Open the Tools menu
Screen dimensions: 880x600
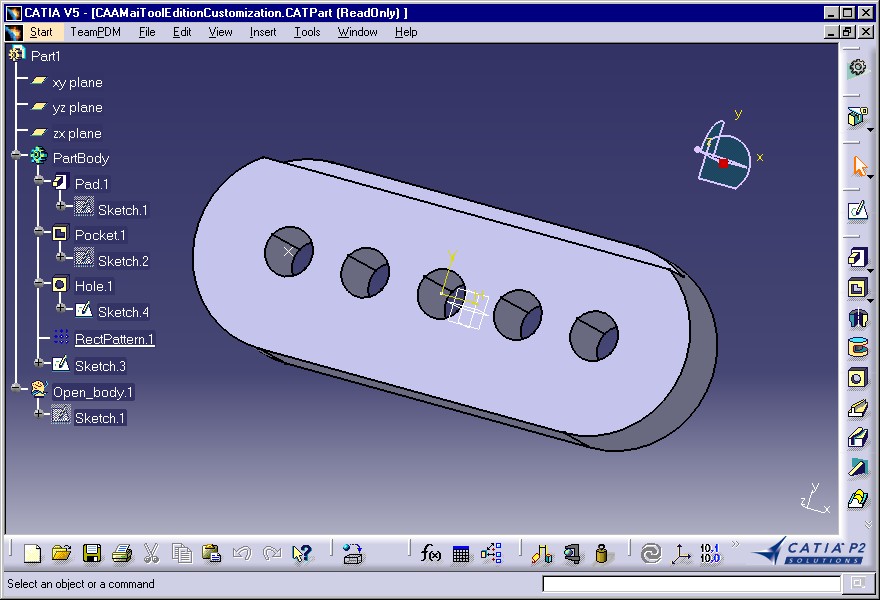tap(307, 32)
